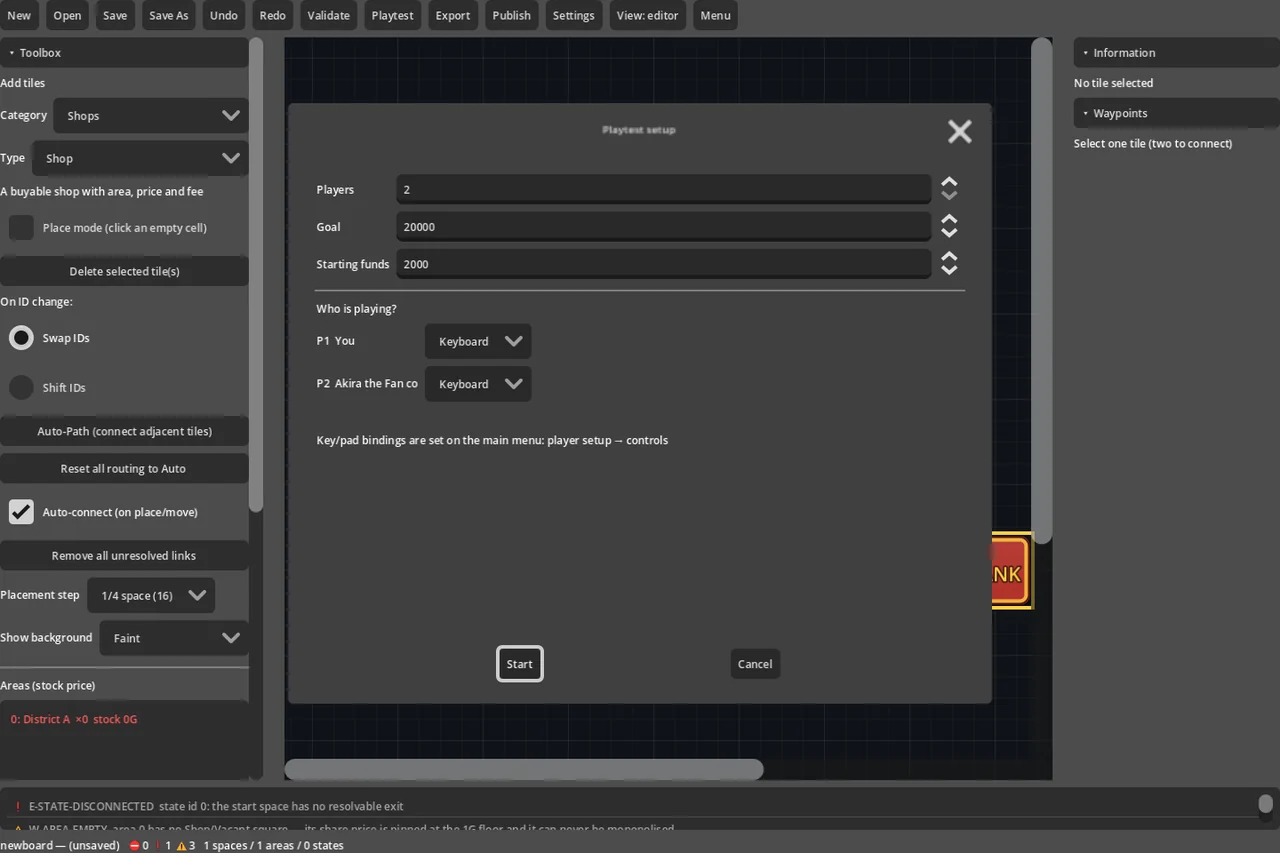Screen dimensions: 1280x853
Task: Click New in the top toolbar
Action: tap(19, 15)
